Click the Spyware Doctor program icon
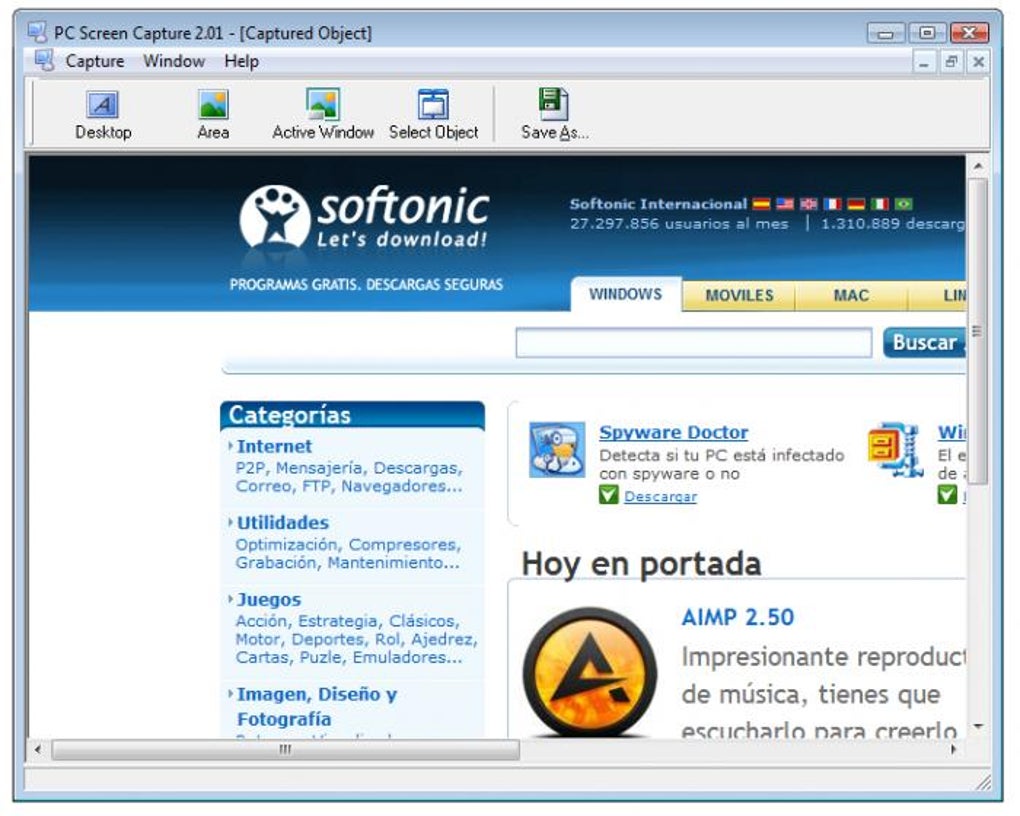 [557, 450]
